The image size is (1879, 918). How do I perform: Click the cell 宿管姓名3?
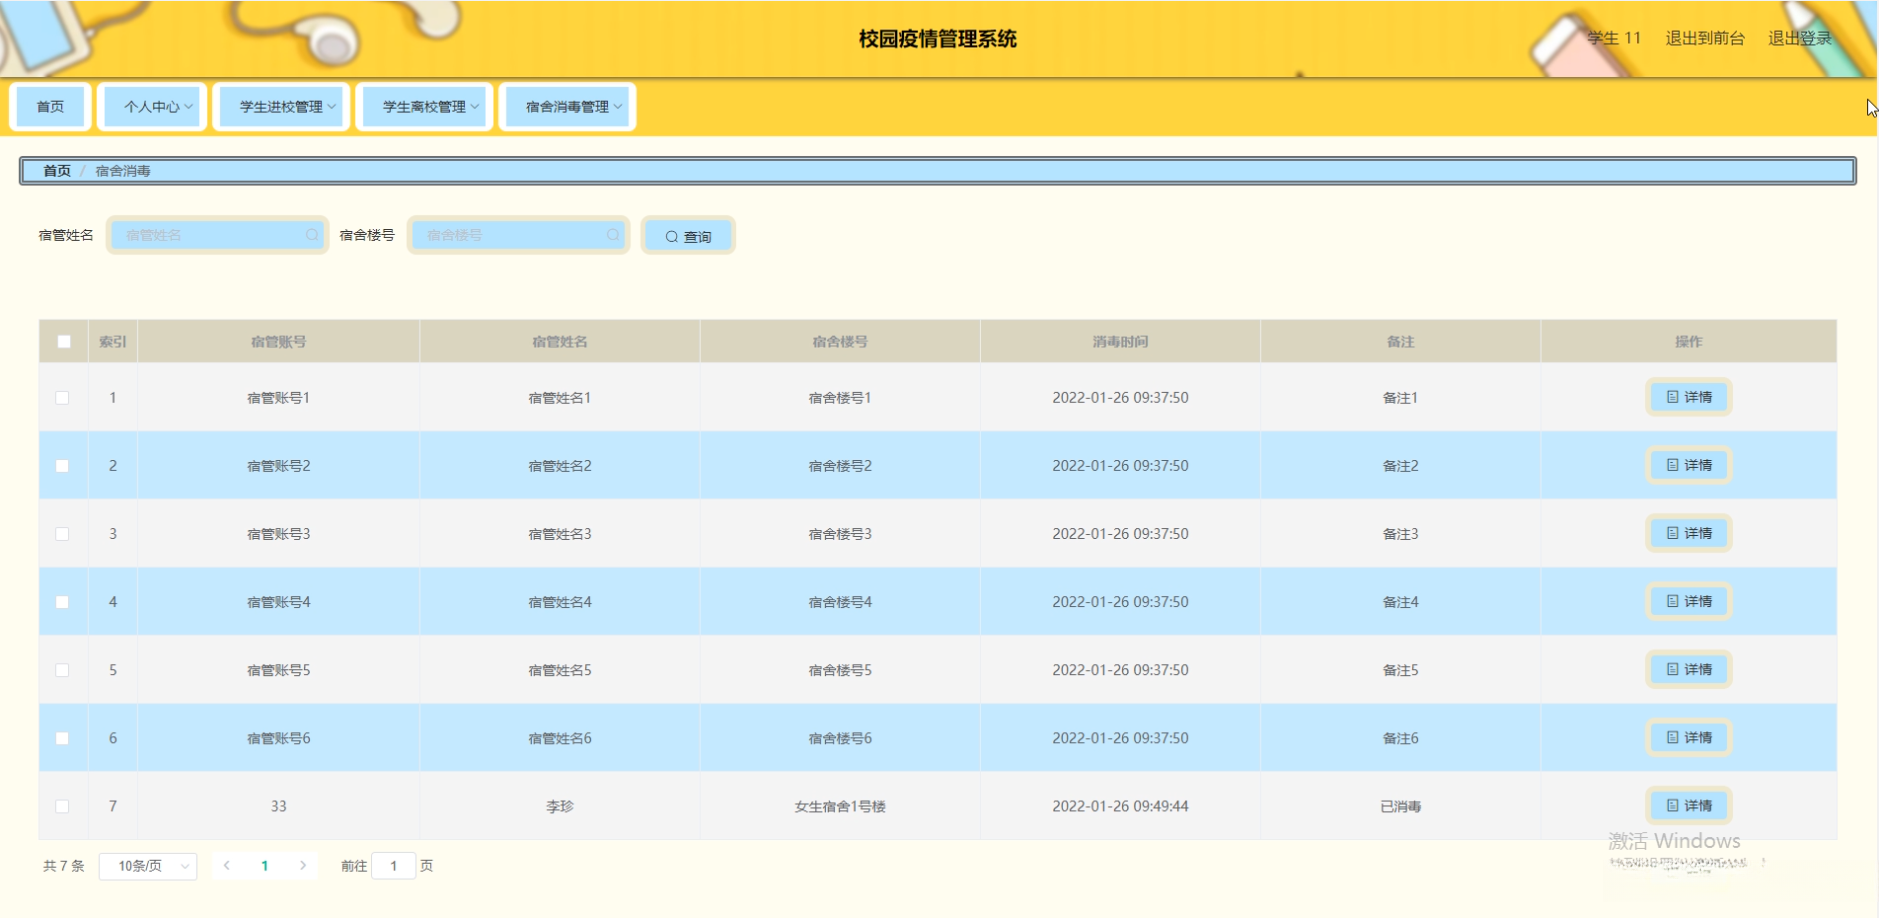pos(560,534)
